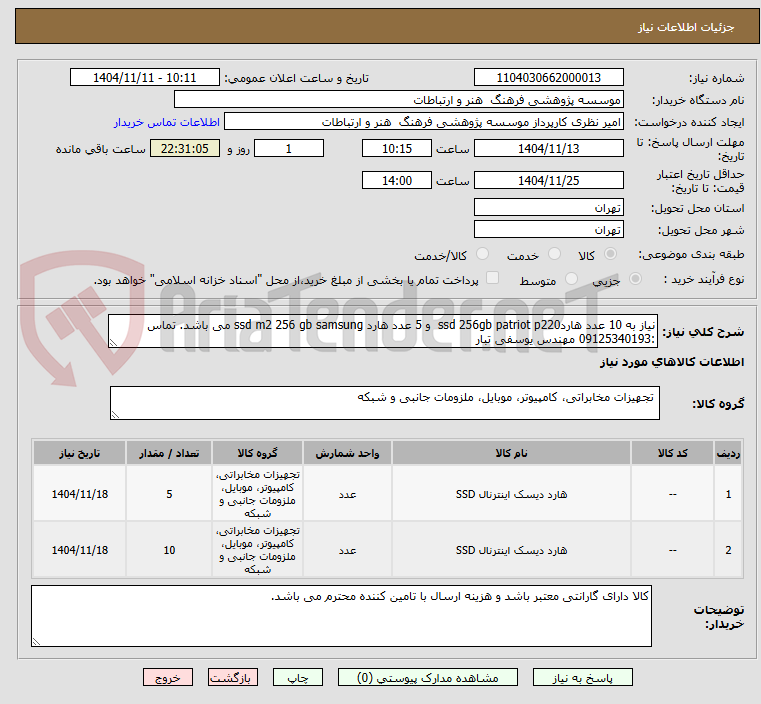Click the validity time field 14:00

397,180
